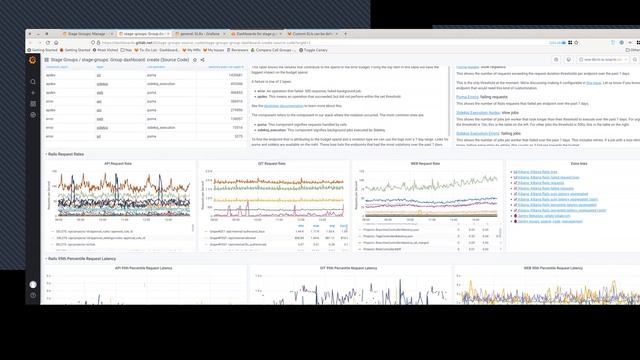Open the My Issues bookmark

214,50
